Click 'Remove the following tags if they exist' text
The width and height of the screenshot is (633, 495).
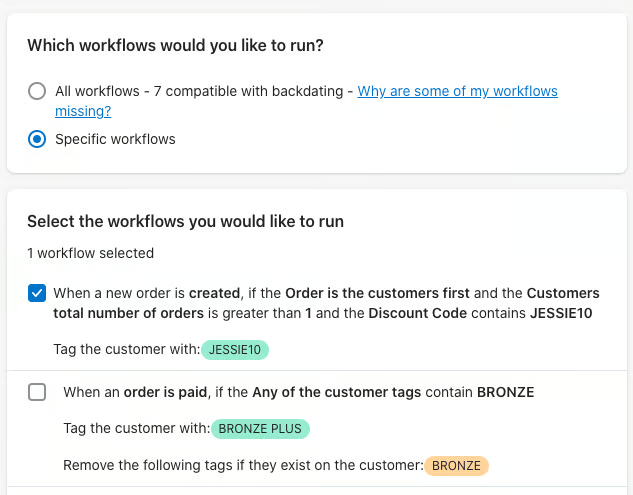[x=243, y=465]
